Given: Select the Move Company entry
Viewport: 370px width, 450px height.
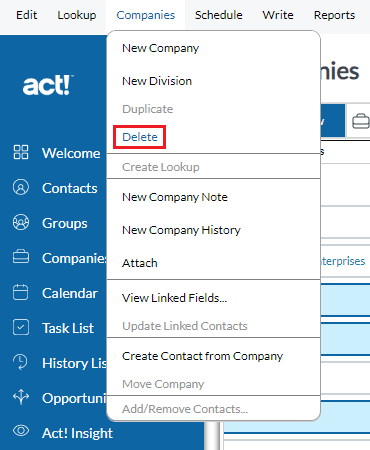Looking at the screenshot, I should coord(163,384).
